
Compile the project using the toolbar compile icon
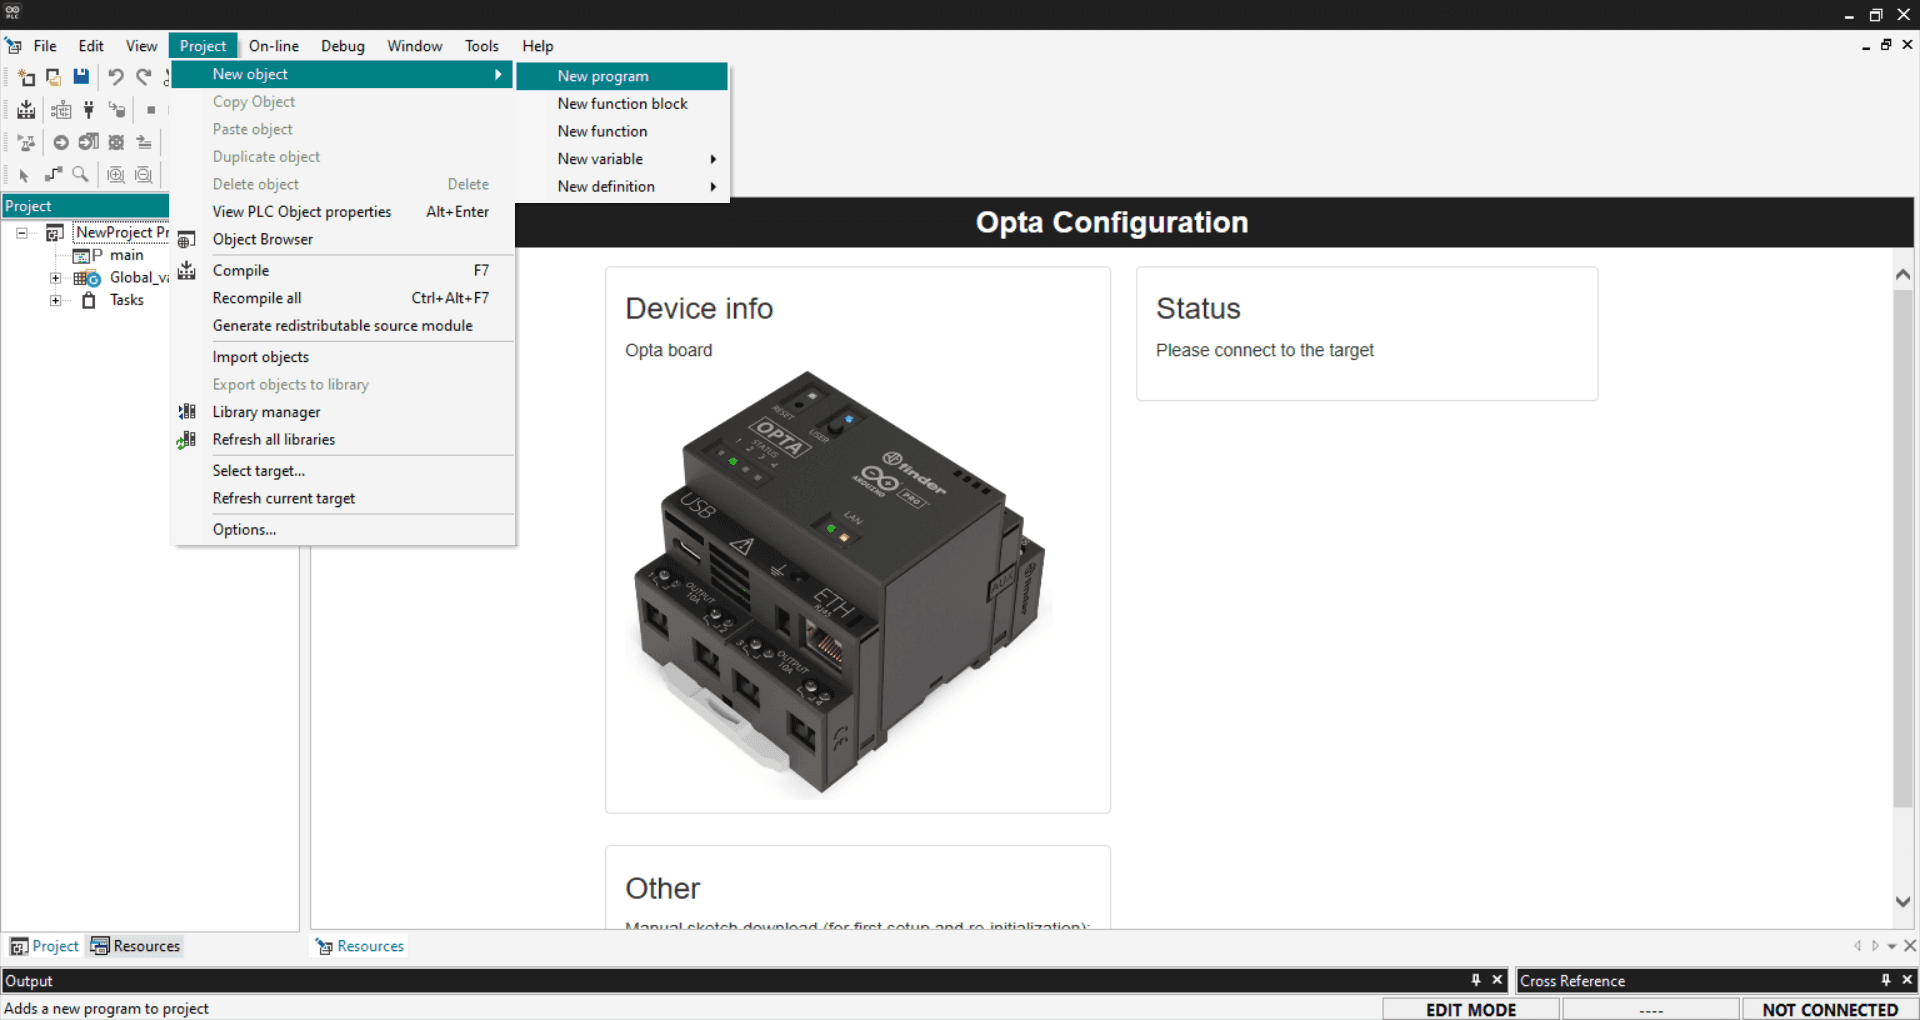(26, 110)
